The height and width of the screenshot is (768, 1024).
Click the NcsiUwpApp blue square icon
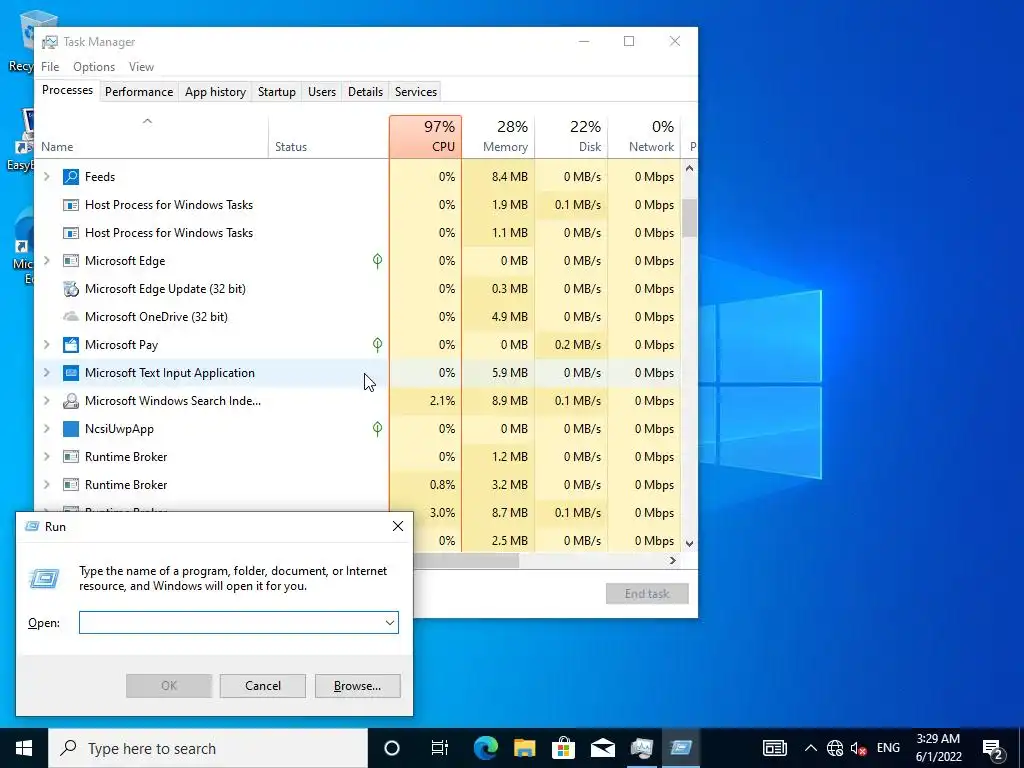click(x=71, y=429)
